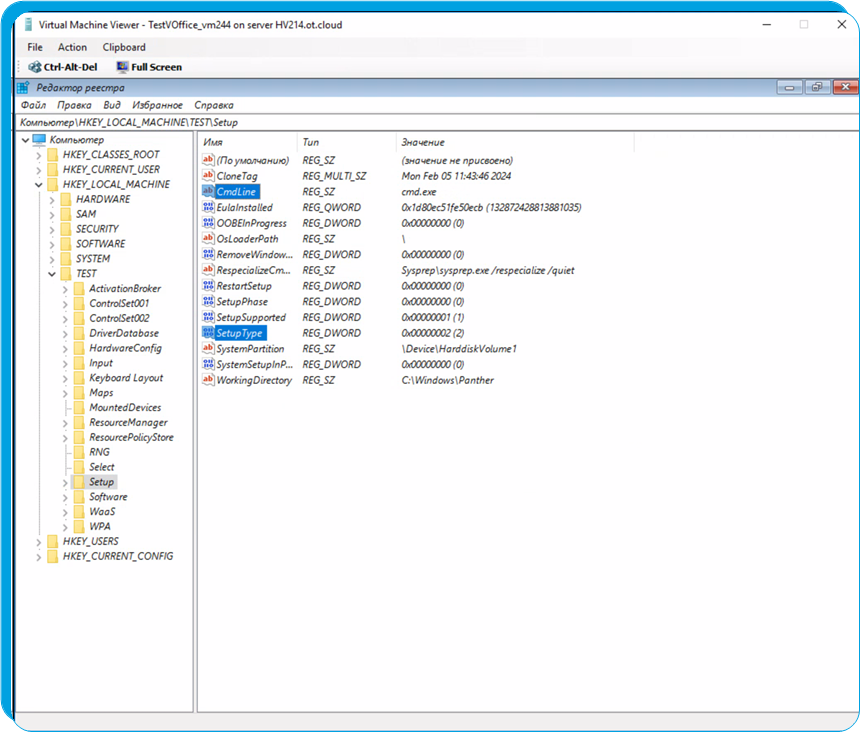Expand the SOFTWARE key arrow
Screen dimensions: 860x732
tap(52, 244)
